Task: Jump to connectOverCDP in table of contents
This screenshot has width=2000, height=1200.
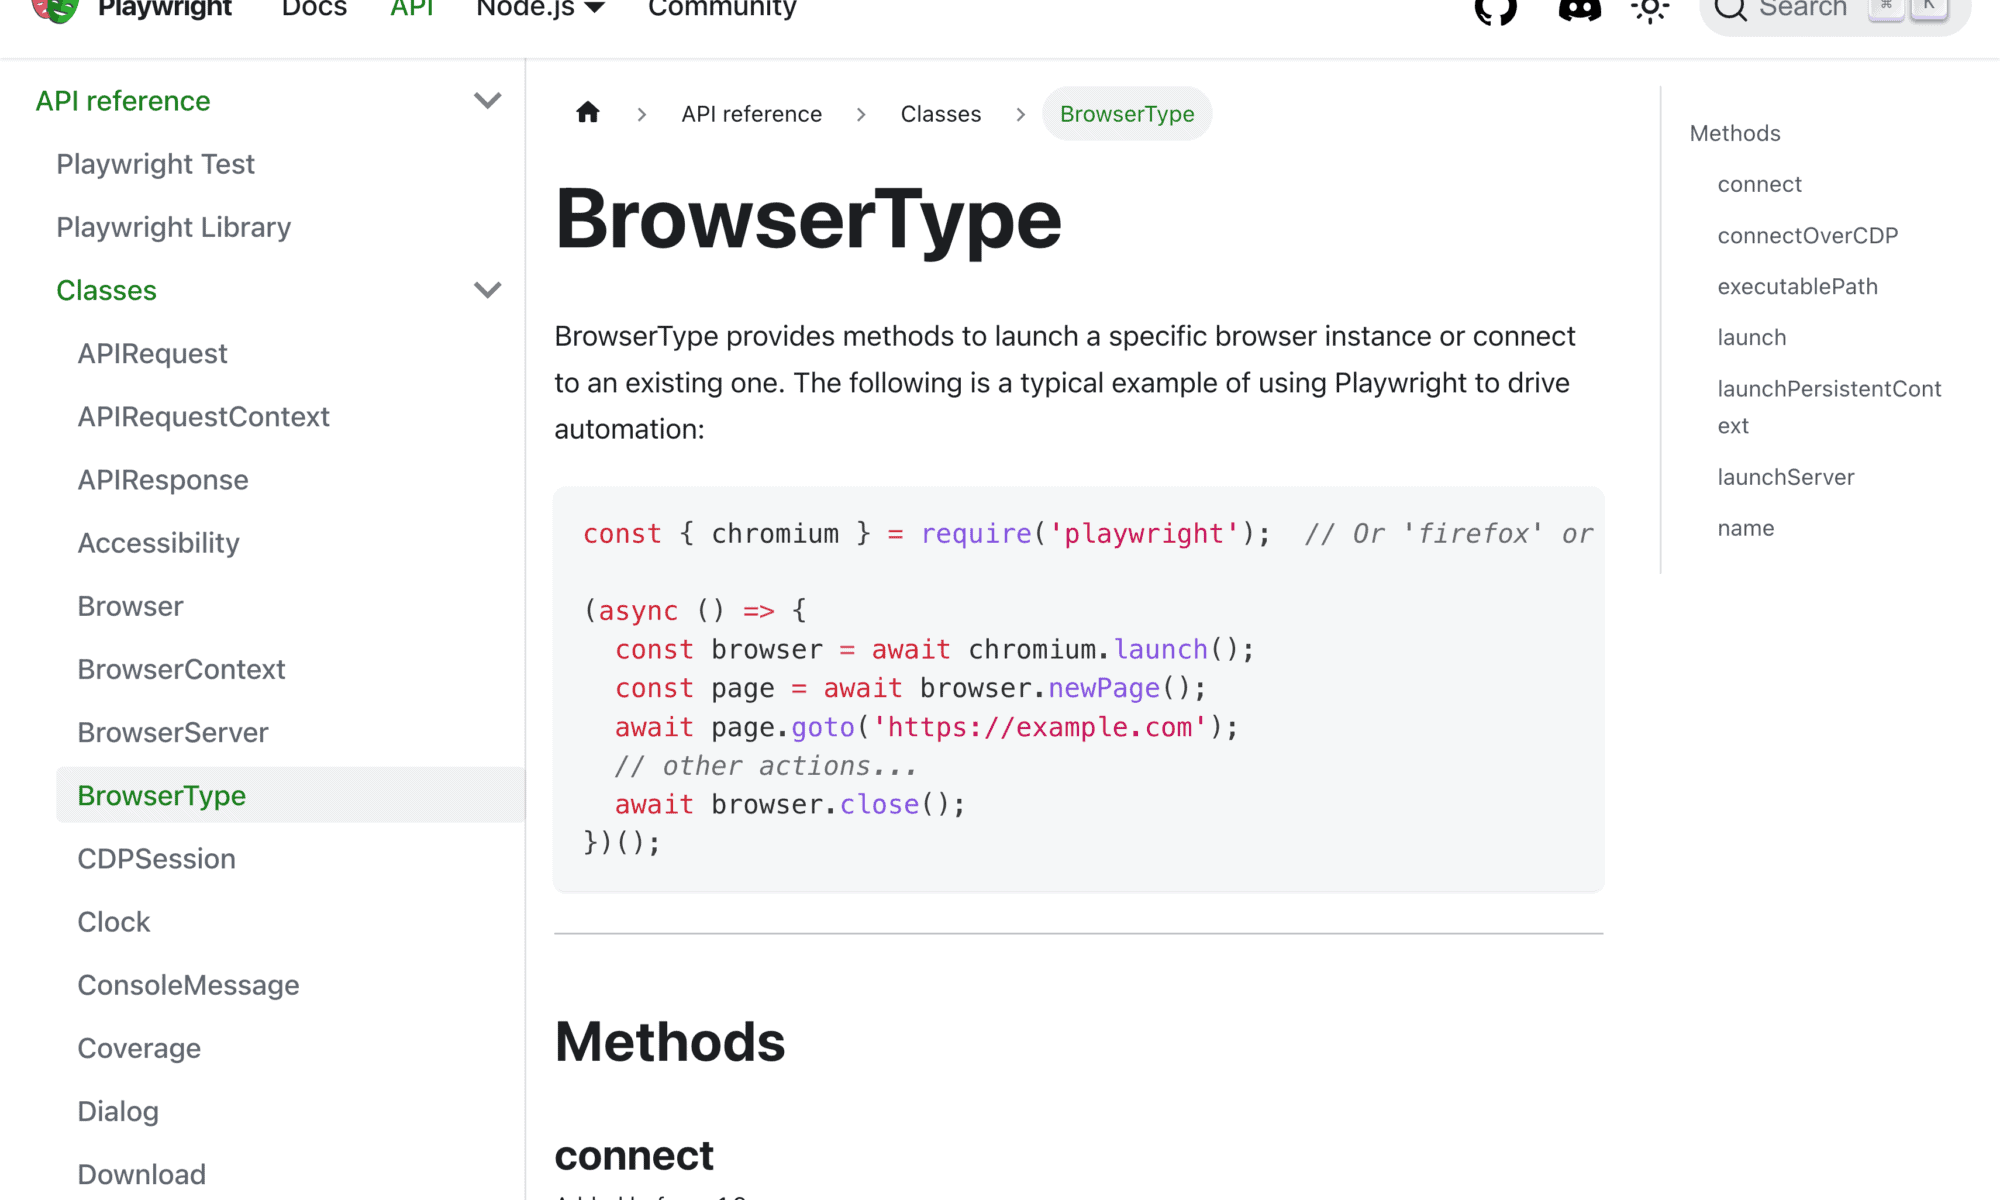Action: [x=1807, y=235]
